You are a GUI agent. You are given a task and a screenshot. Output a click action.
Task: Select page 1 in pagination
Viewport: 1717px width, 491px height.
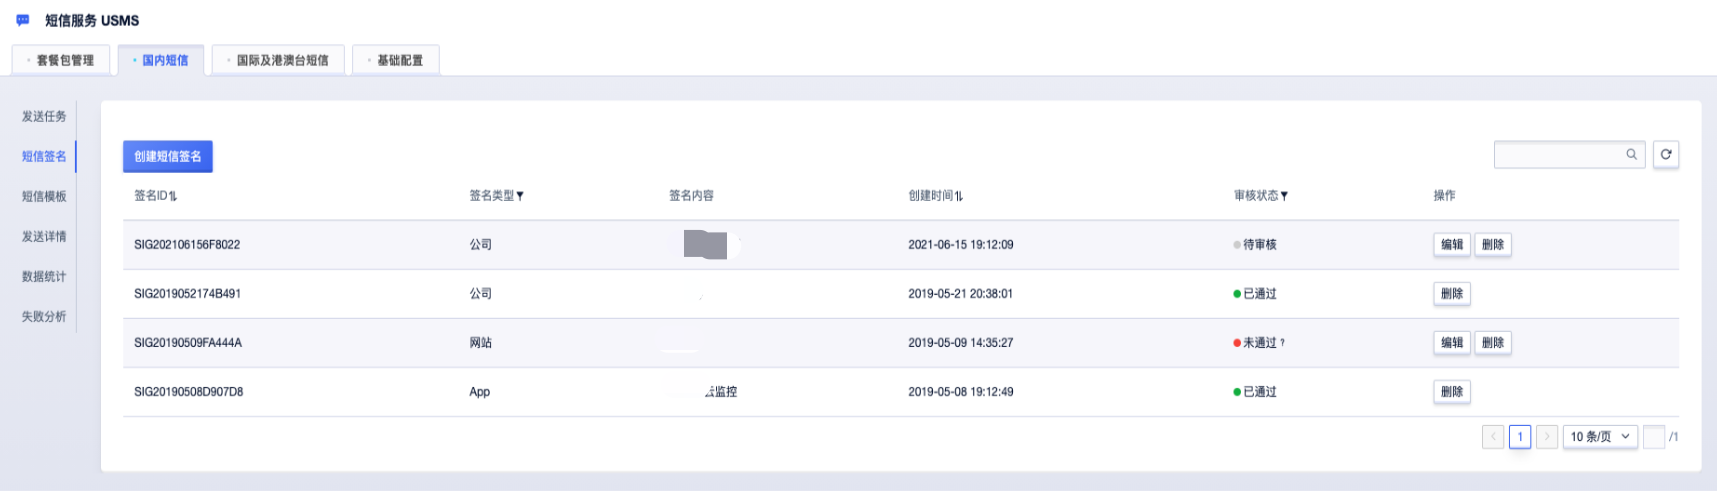(1520, 437)
